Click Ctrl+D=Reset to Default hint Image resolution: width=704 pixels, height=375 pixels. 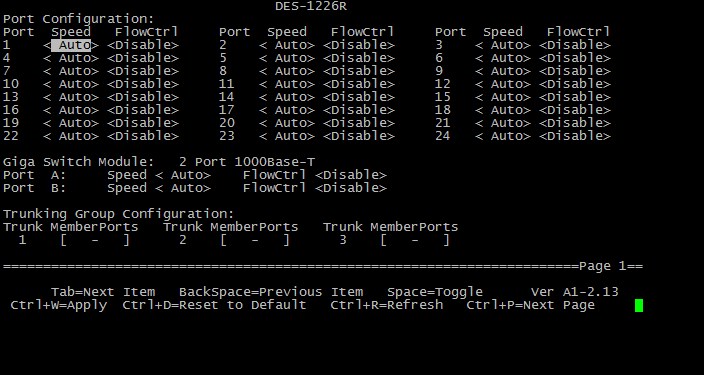[214, 305]
